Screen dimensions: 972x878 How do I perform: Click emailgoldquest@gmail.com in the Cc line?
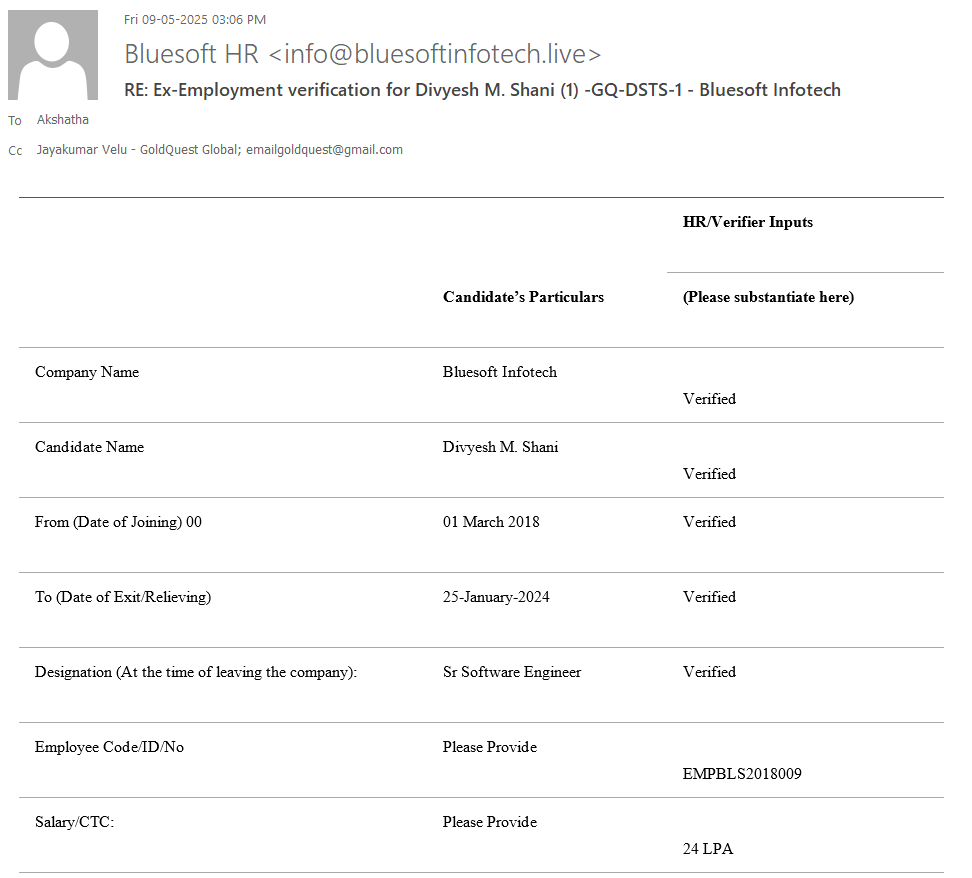pyautogui.click(x=326, y=150)
